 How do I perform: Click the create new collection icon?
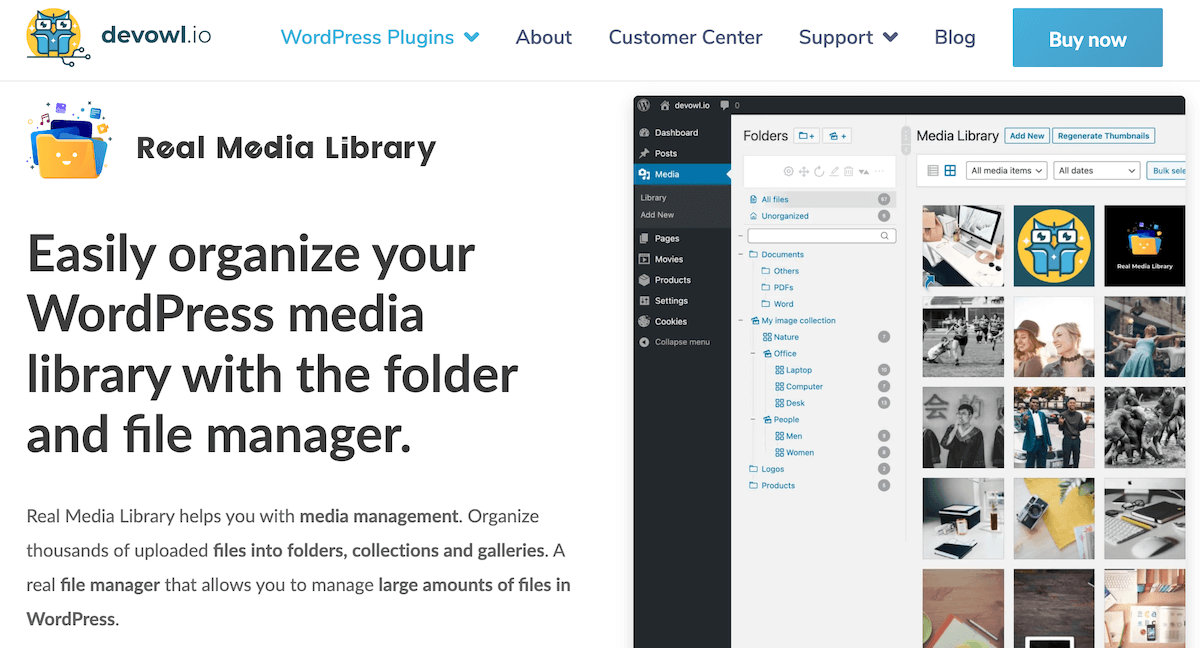pos(837,133)
